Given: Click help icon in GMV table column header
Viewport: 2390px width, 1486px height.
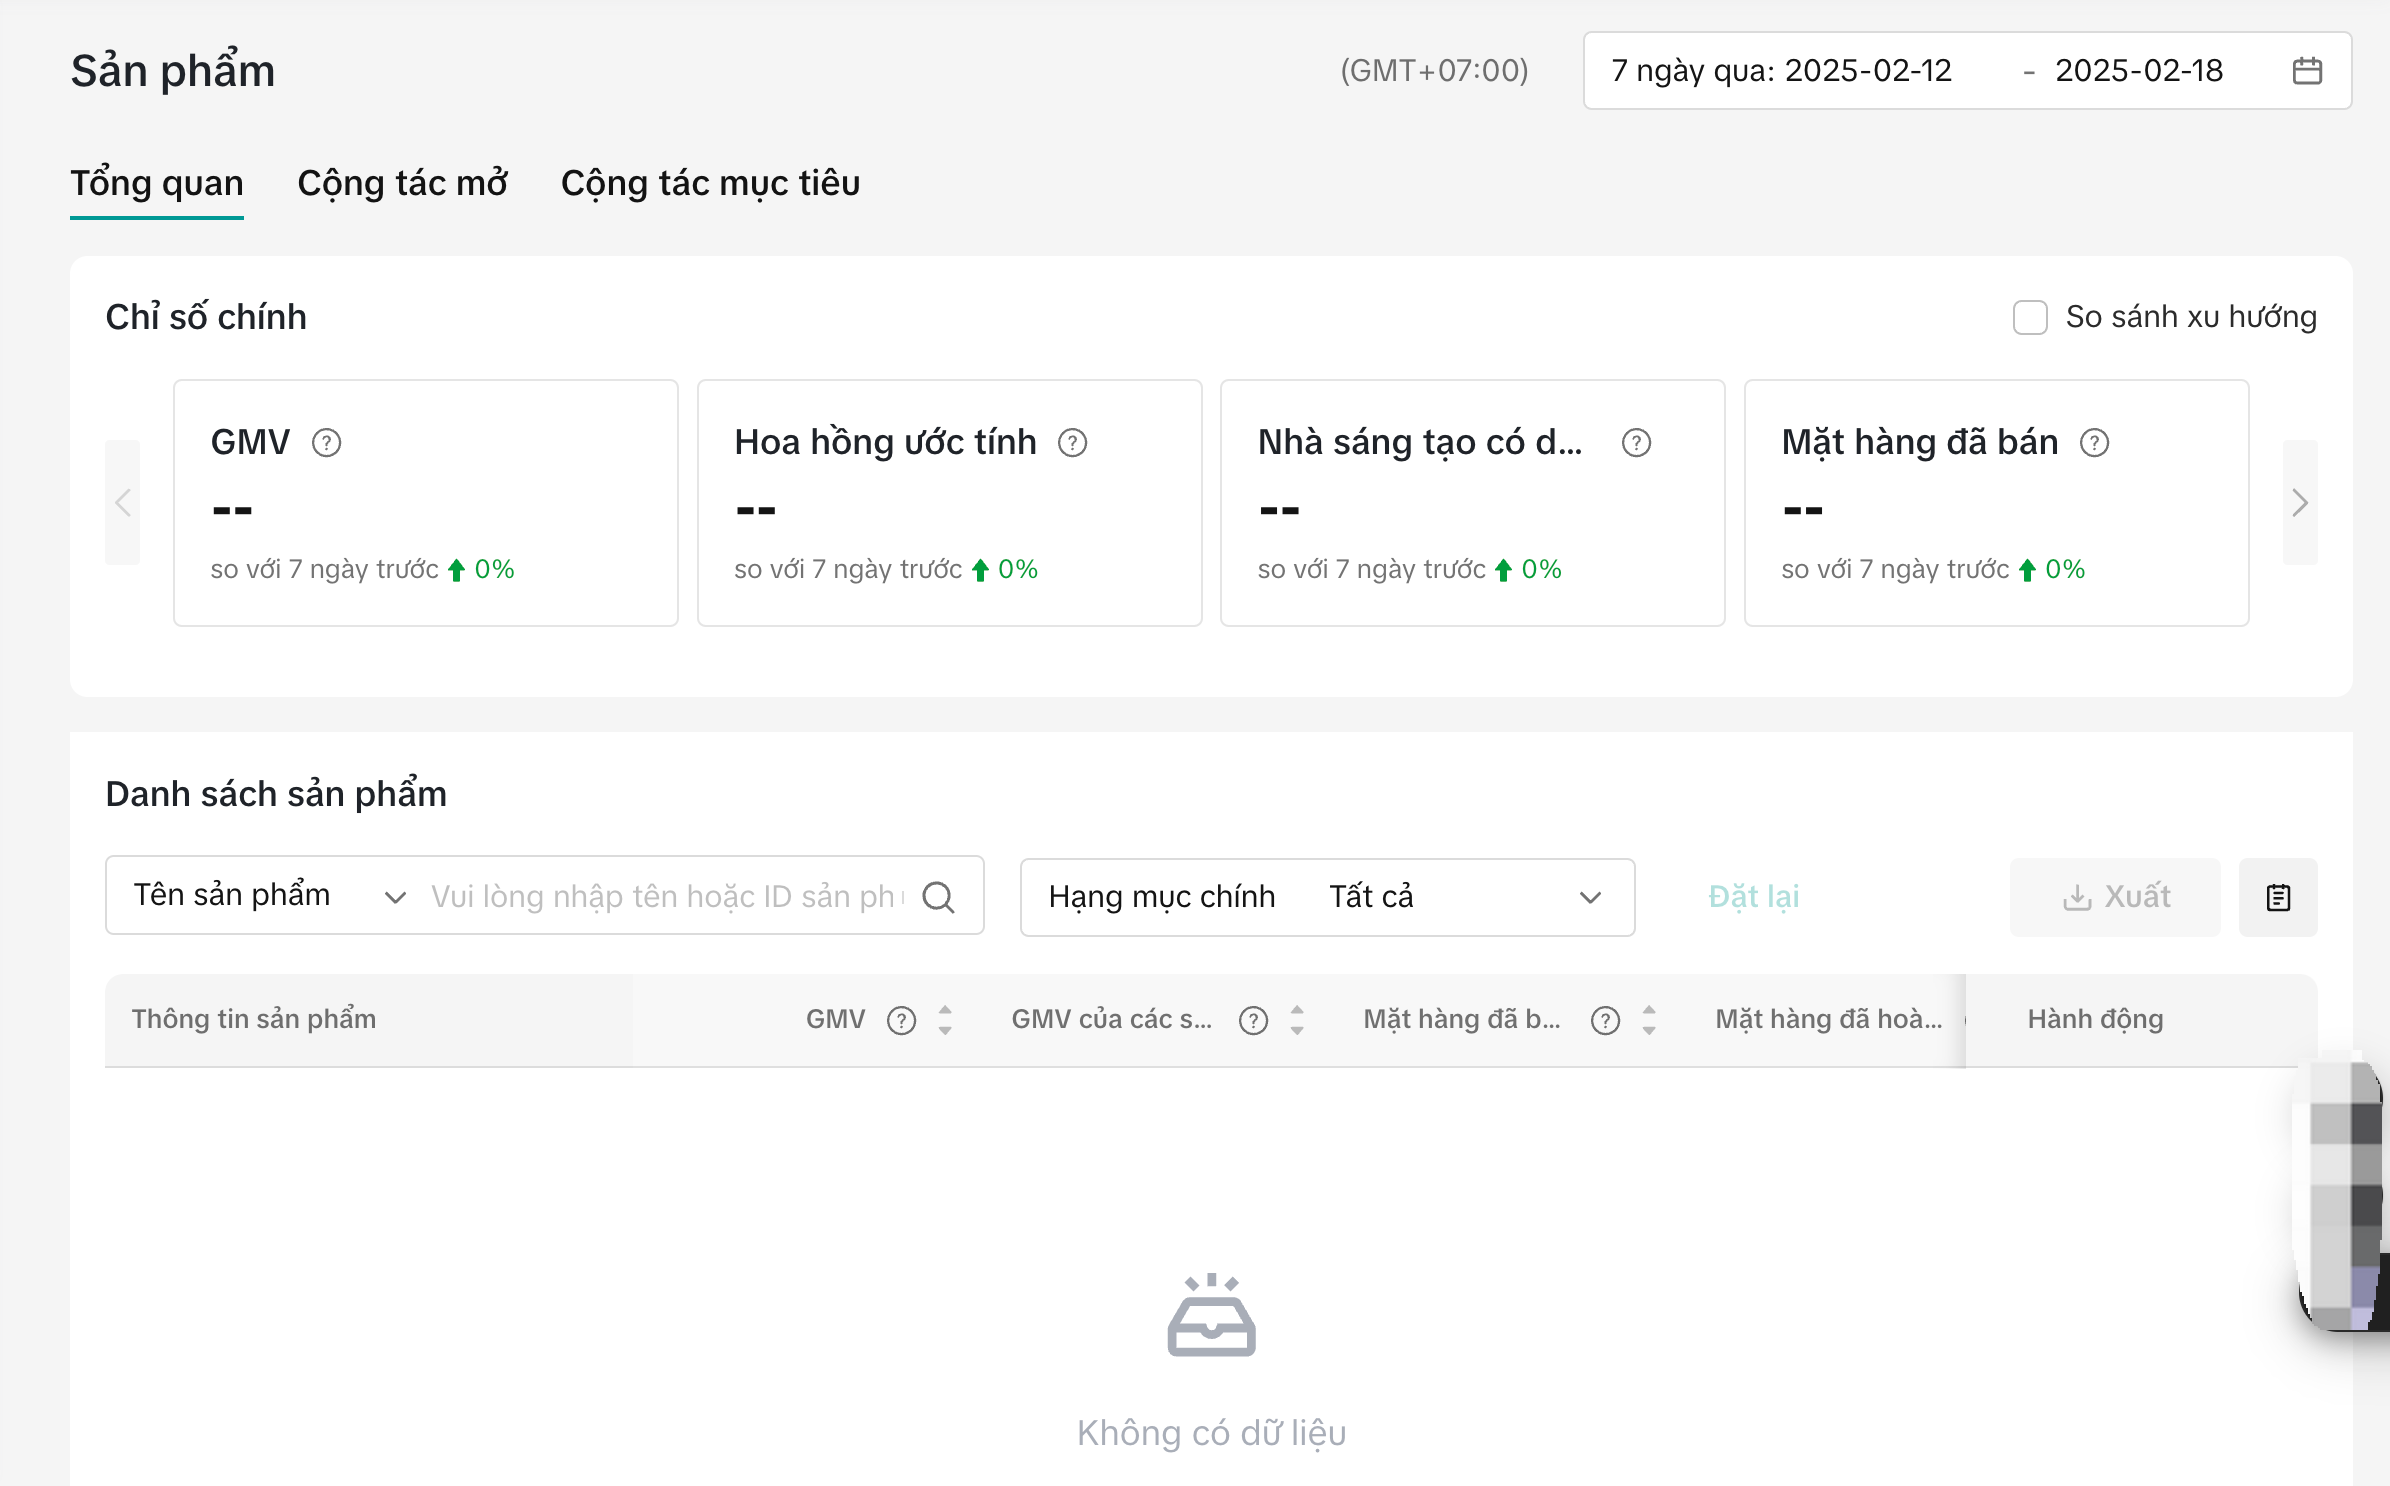Looking at the screenshot, I should click(901, 1020).
